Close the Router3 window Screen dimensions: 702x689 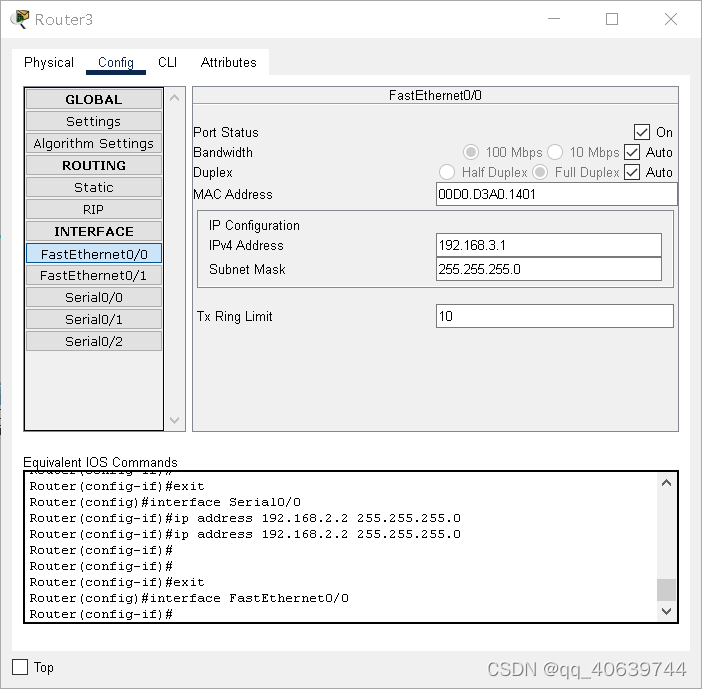click(671, 19)
